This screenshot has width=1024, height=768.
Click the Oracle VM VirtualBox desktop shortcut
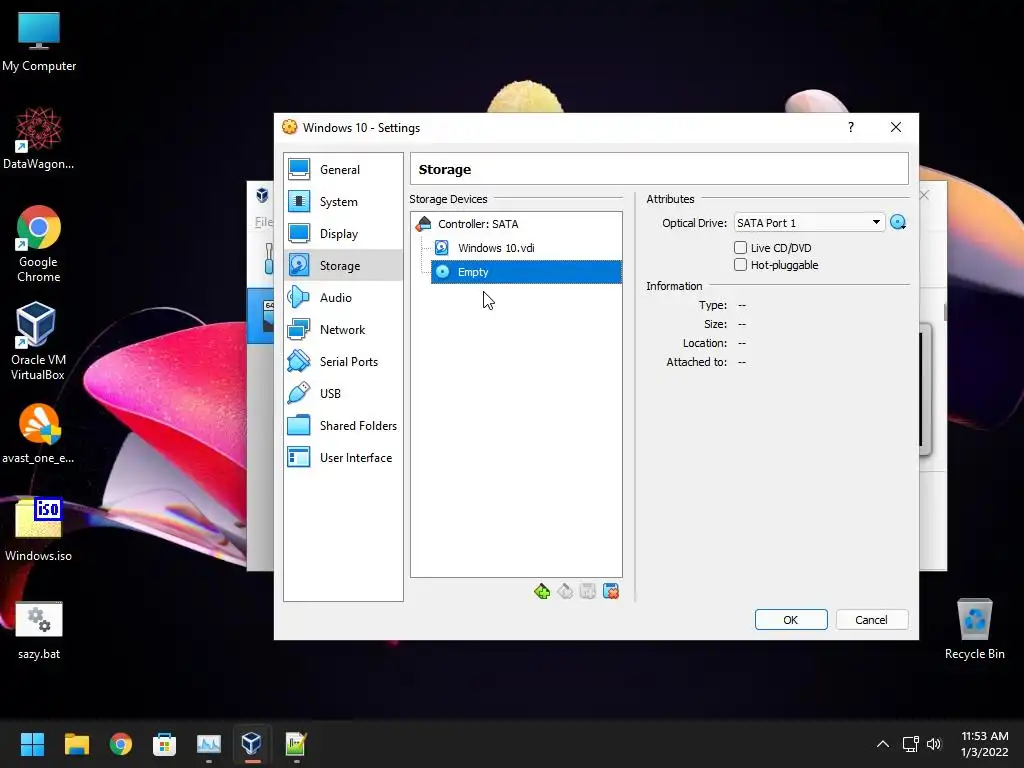coord(38,342)
